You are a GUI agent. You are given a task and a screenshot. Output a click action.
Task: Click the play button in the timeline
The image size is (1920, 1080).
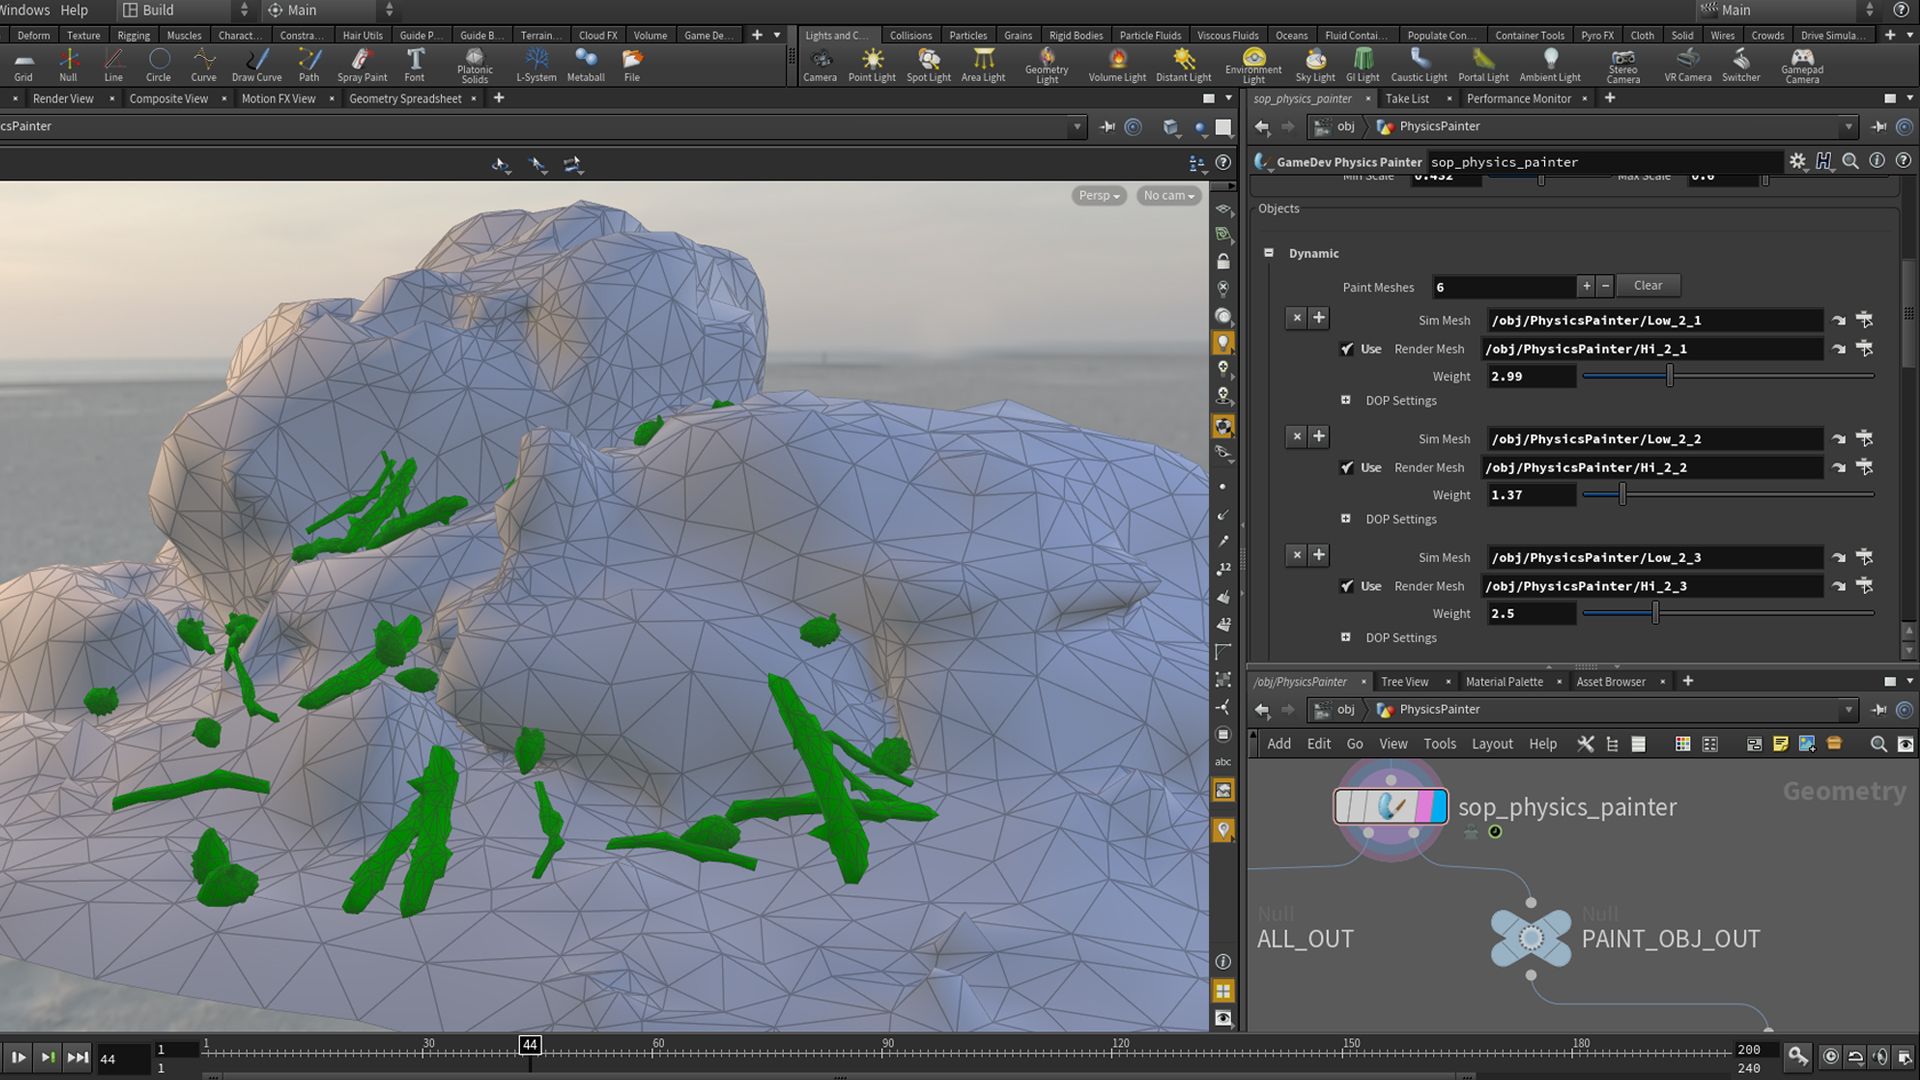click(x=18, y=1057)
